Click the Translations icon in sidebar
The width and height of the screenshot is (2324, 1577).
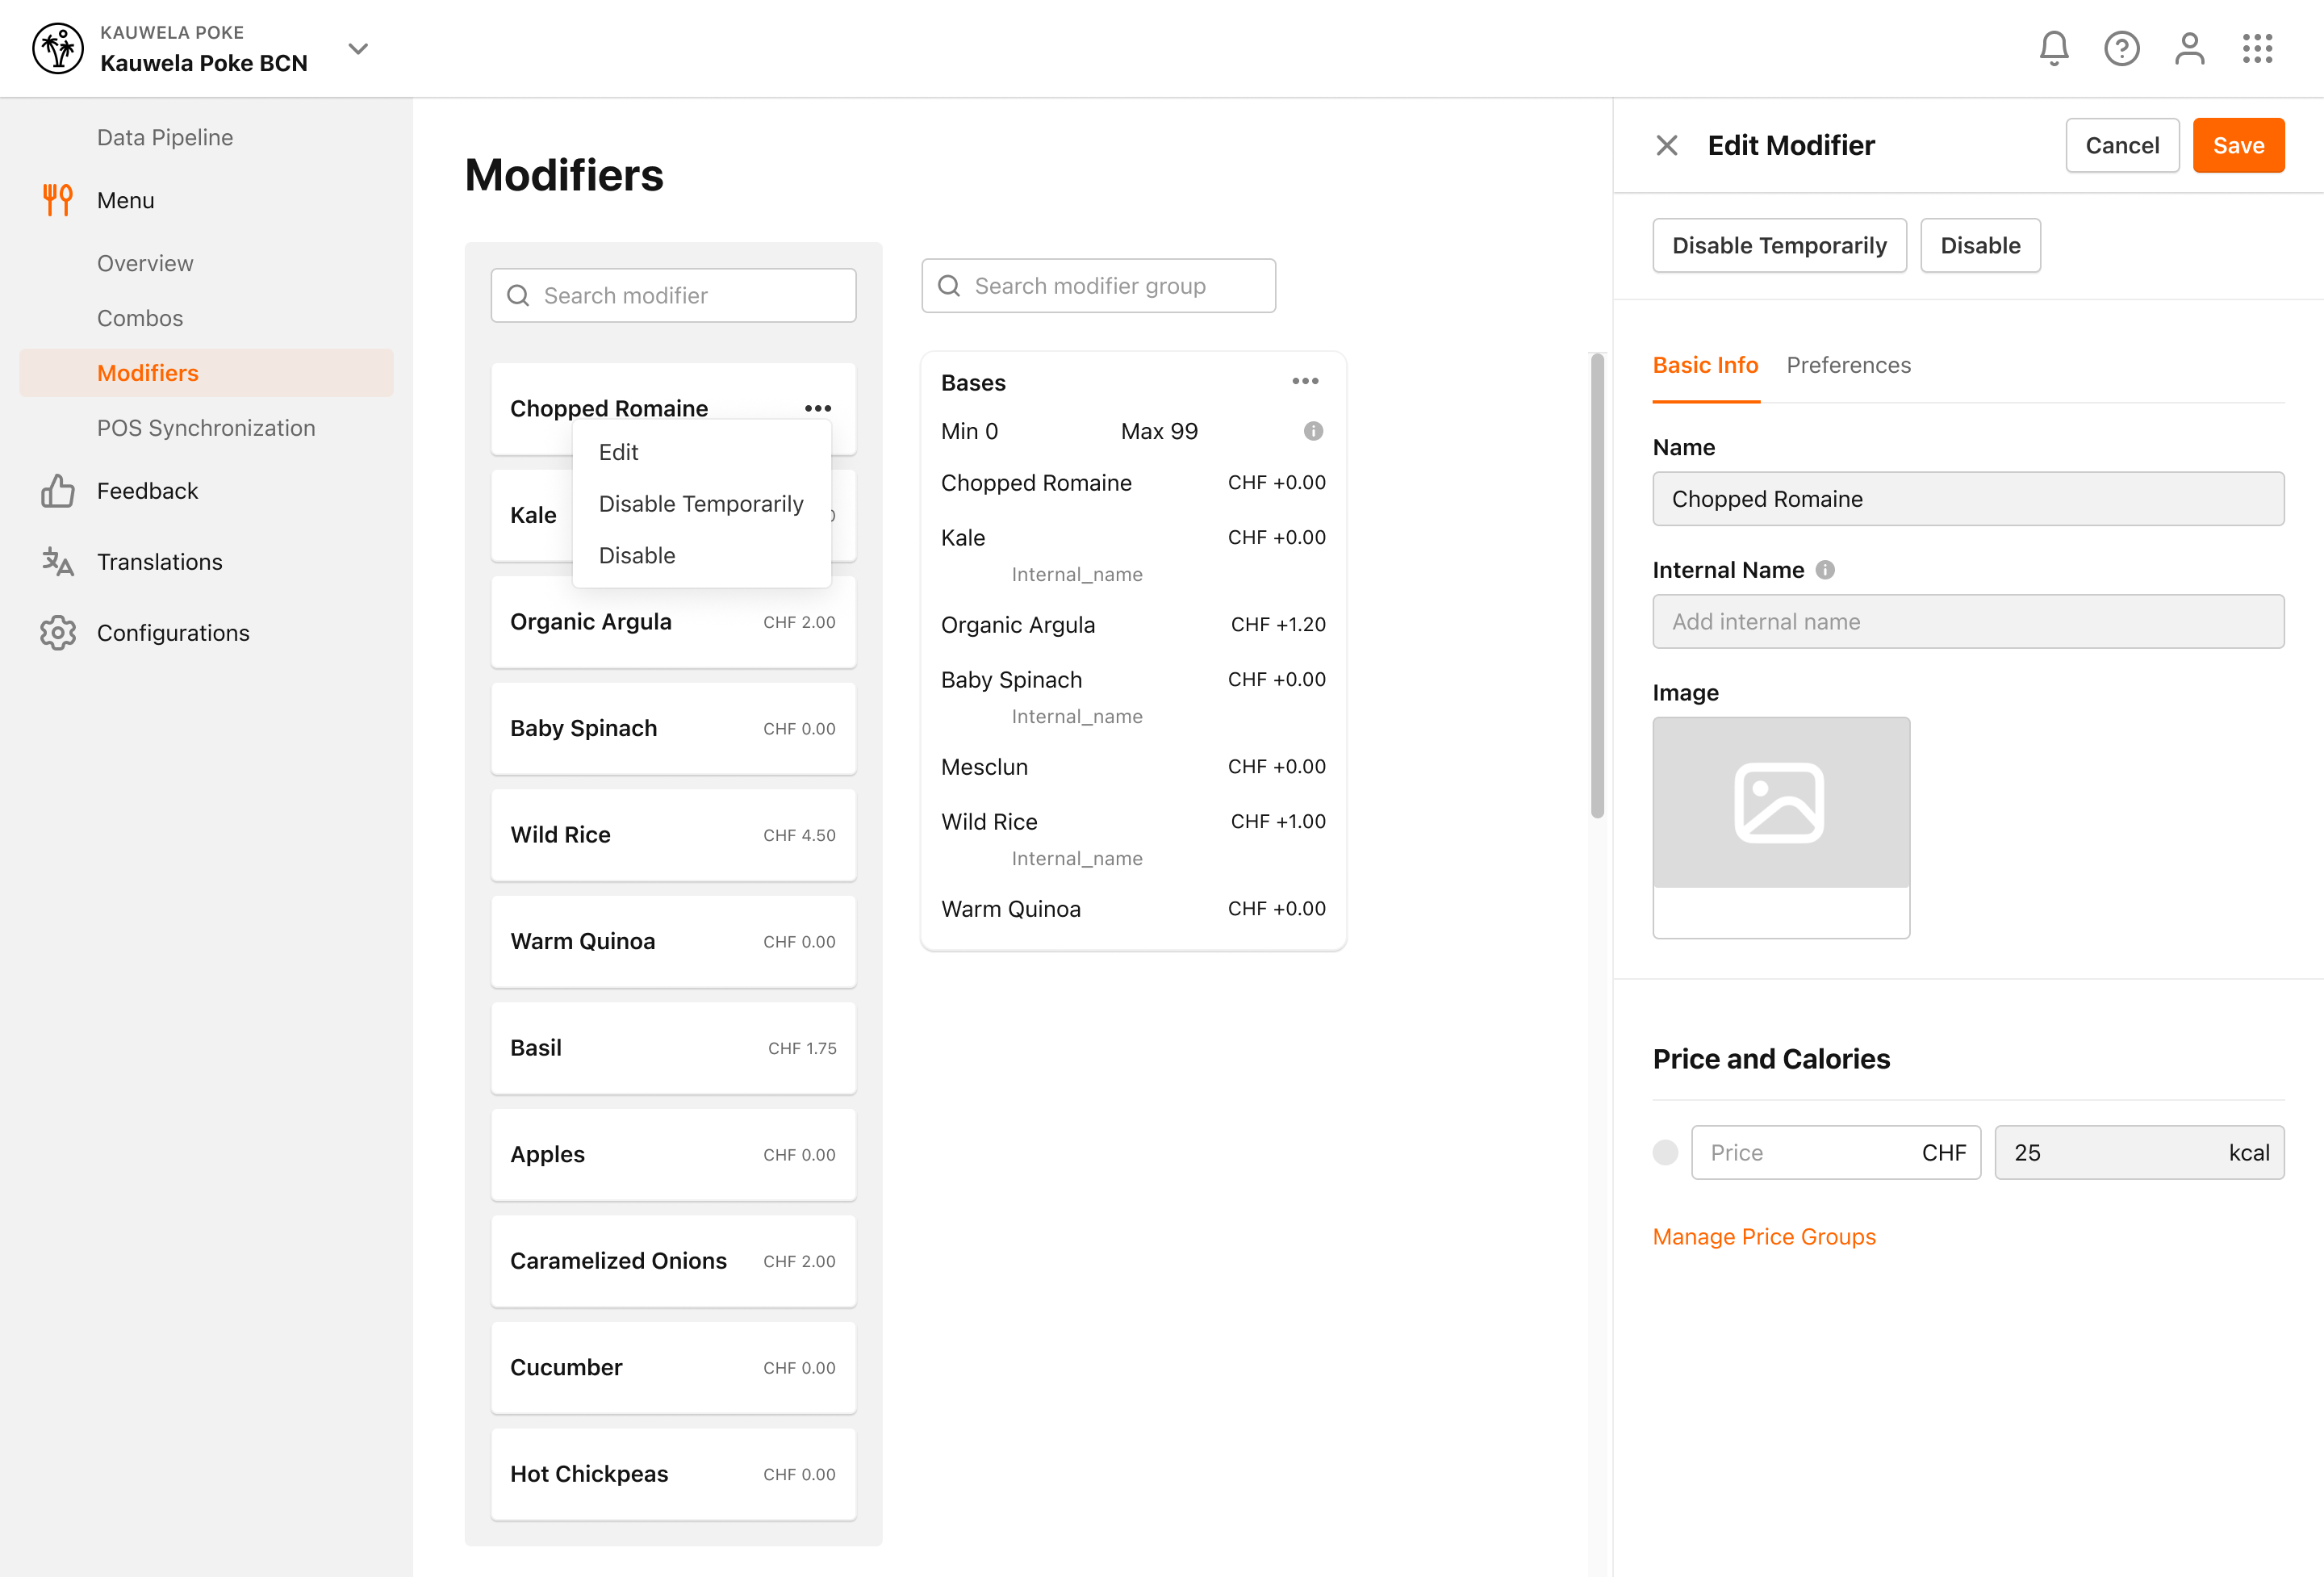(56, 562)
